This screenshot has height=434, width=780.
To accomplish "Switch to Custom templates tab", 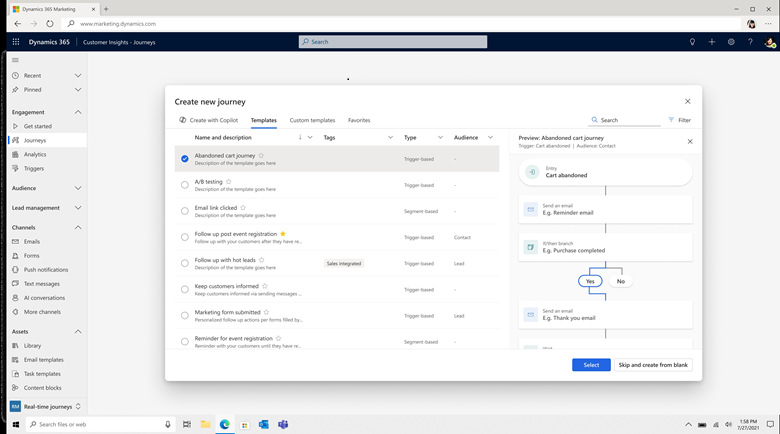I will coord(312,120).
